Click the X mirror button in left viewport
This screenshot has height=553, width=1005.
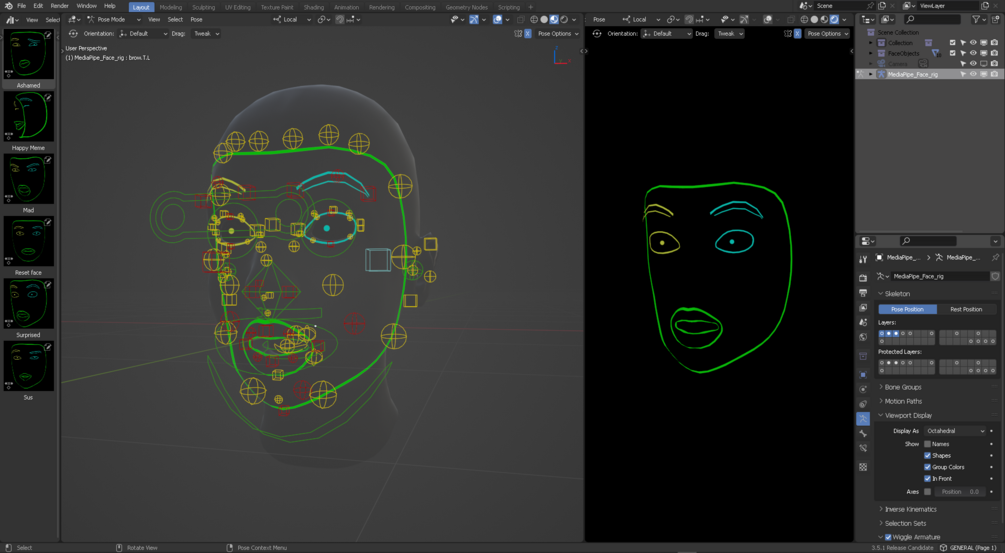pos(527,33)
